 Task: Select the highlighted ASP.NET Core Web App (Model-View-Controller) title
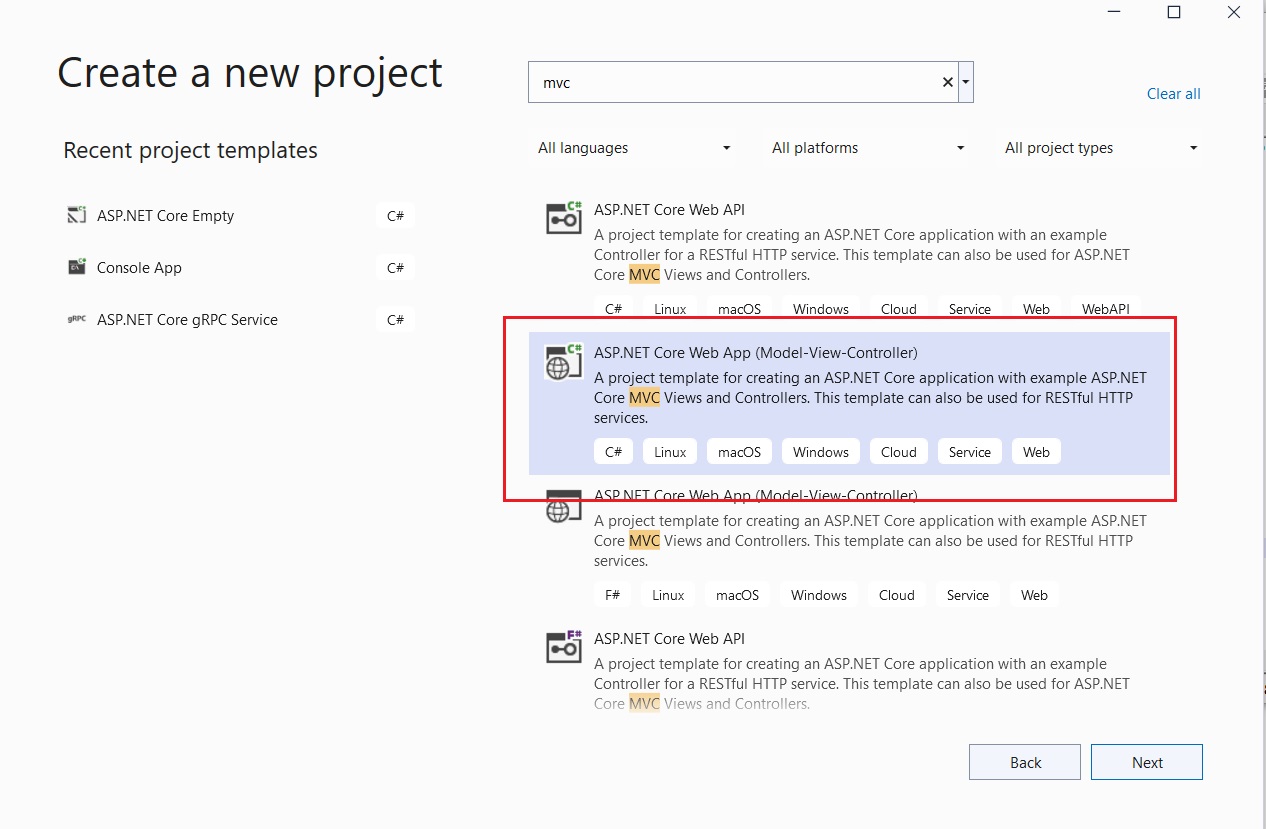(756, 353)
